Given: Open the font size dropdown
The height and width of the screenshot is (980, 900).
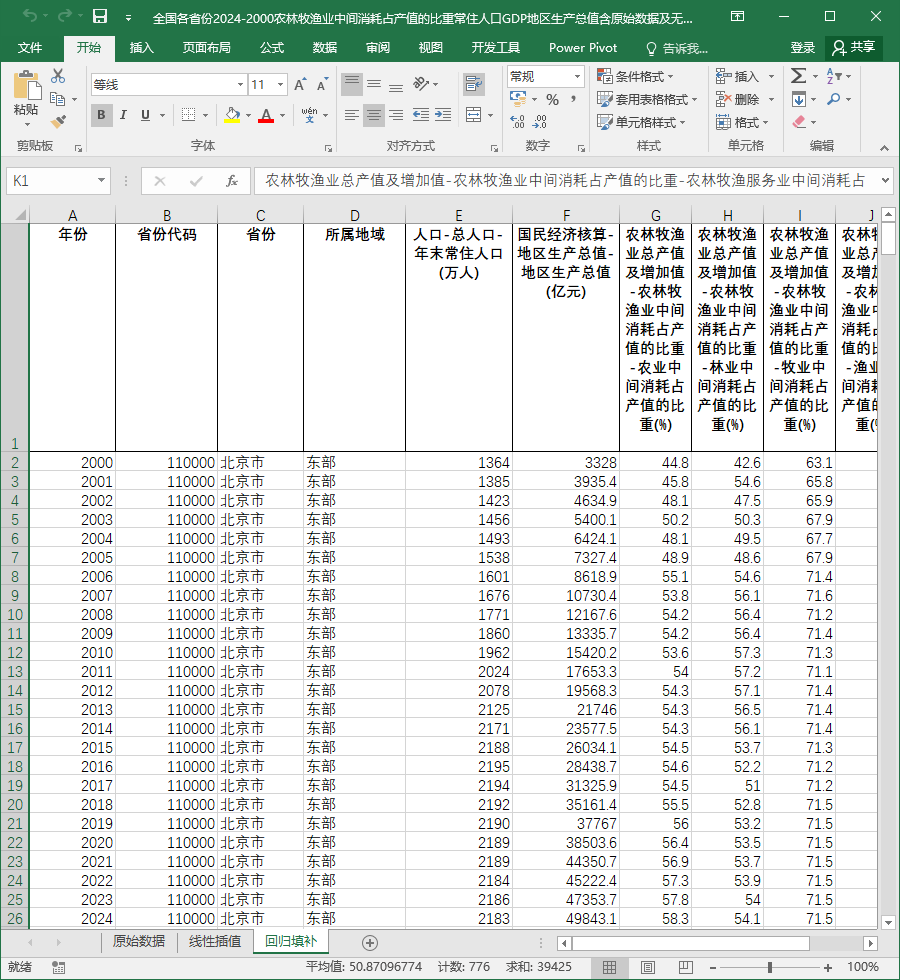Looking at the screenshot, I should click(x=281, y=84).
